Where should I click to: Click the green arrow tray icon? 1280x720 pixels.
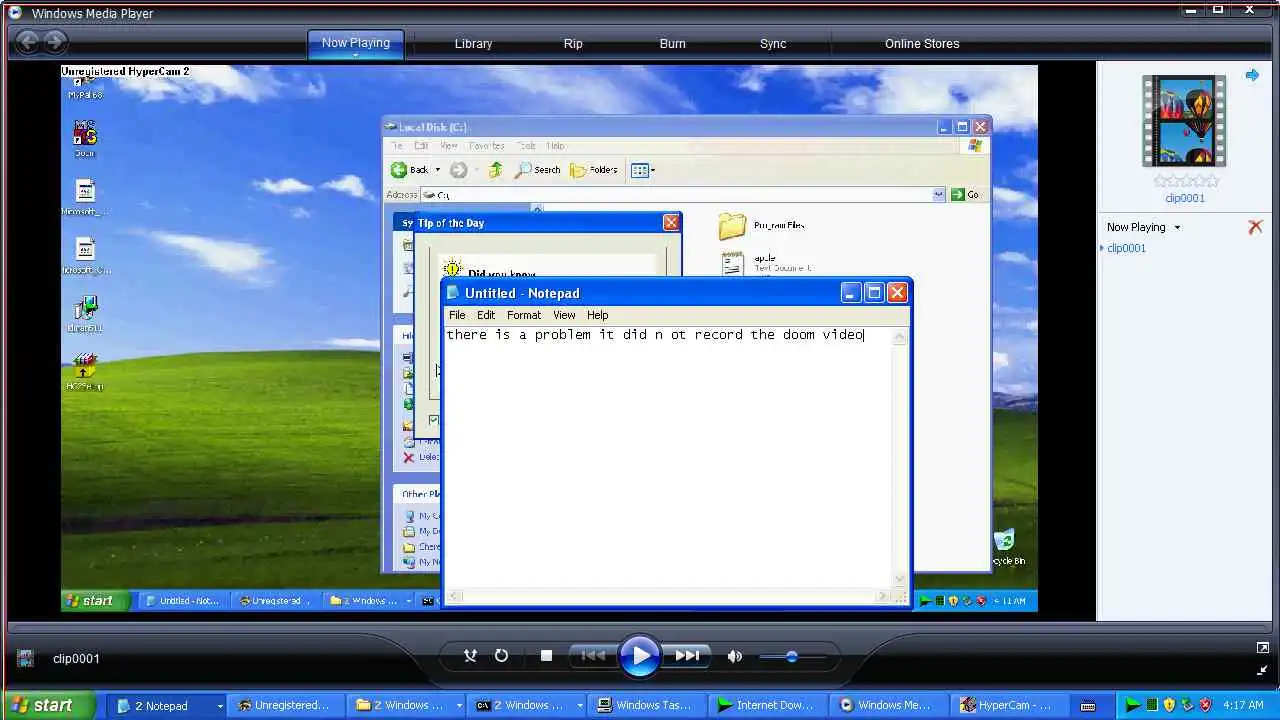pyautogui.click(x=1133, y=705)
